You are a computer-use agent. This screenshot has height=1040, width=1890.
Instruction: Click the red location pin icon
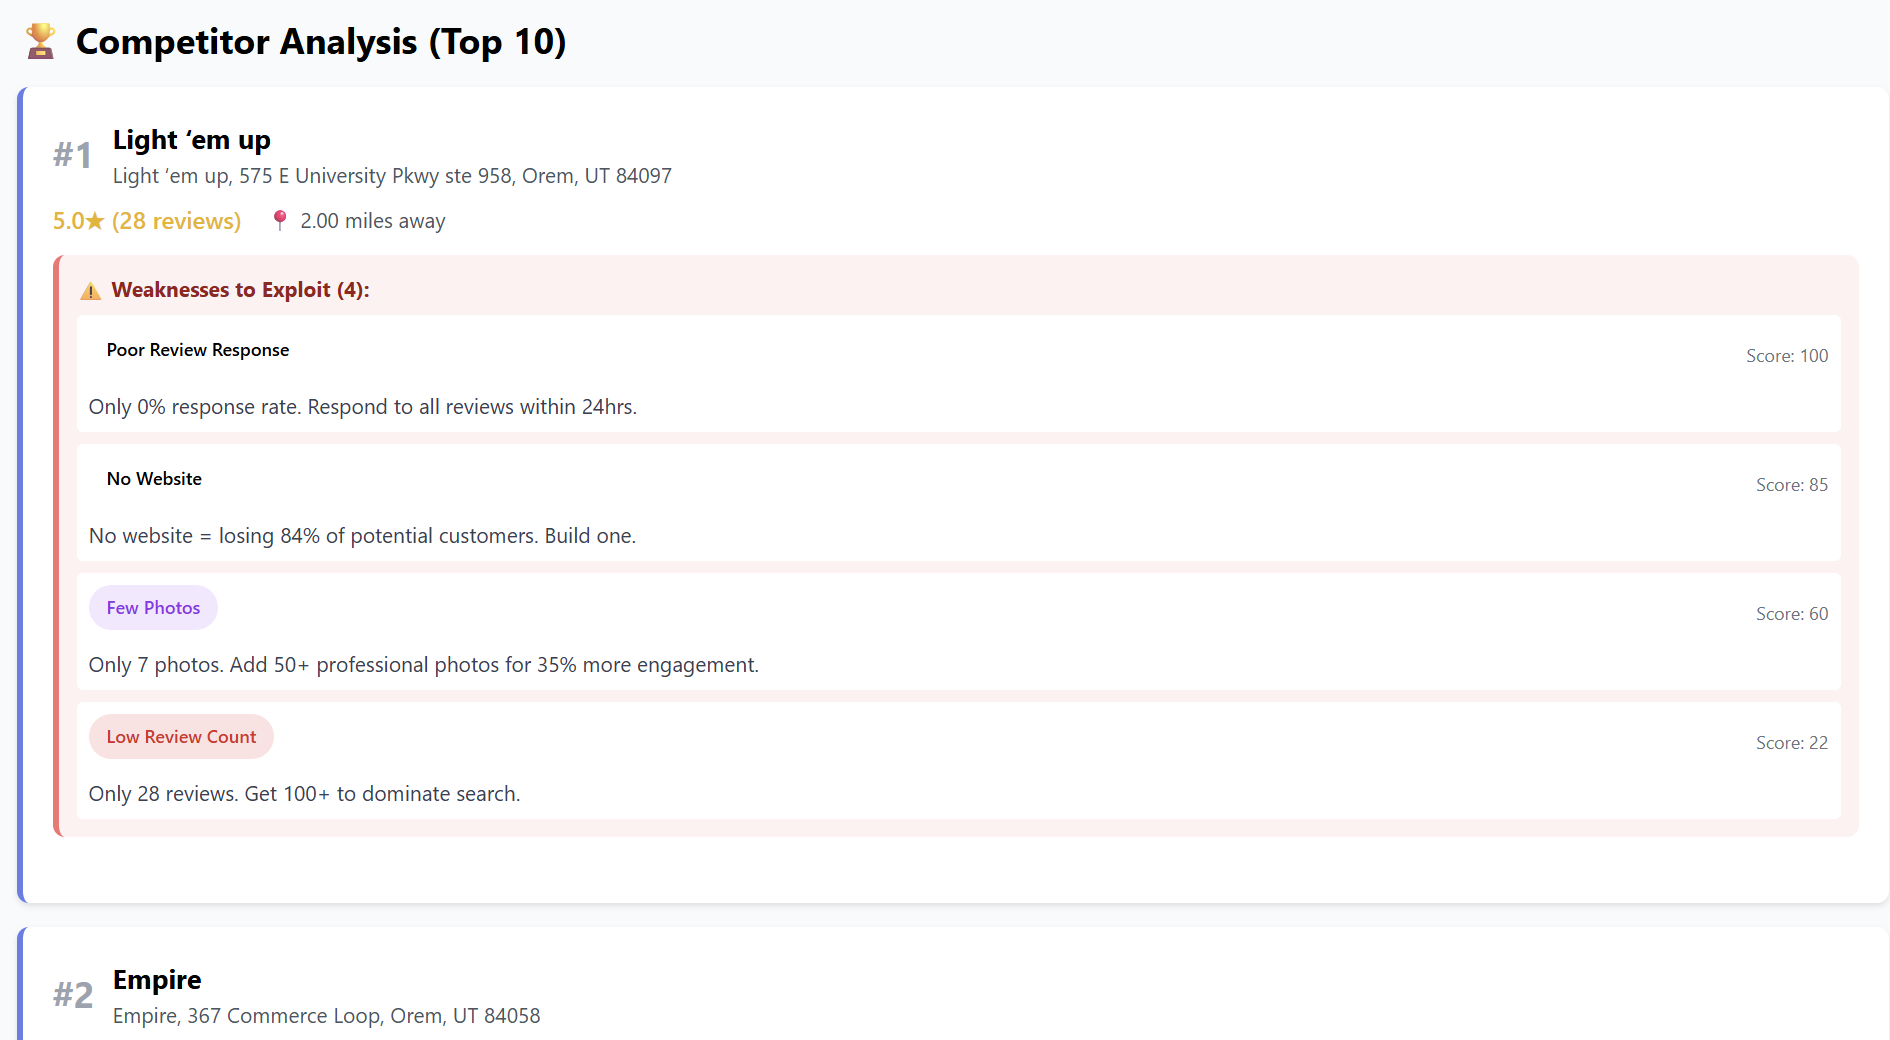click(280, 220)
